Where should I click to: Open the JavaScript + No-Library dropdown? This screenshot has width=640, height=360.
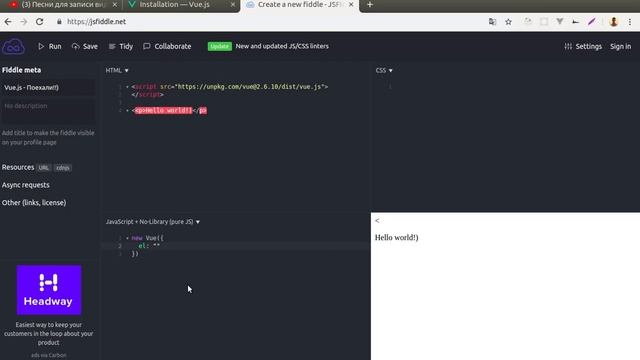153,222
